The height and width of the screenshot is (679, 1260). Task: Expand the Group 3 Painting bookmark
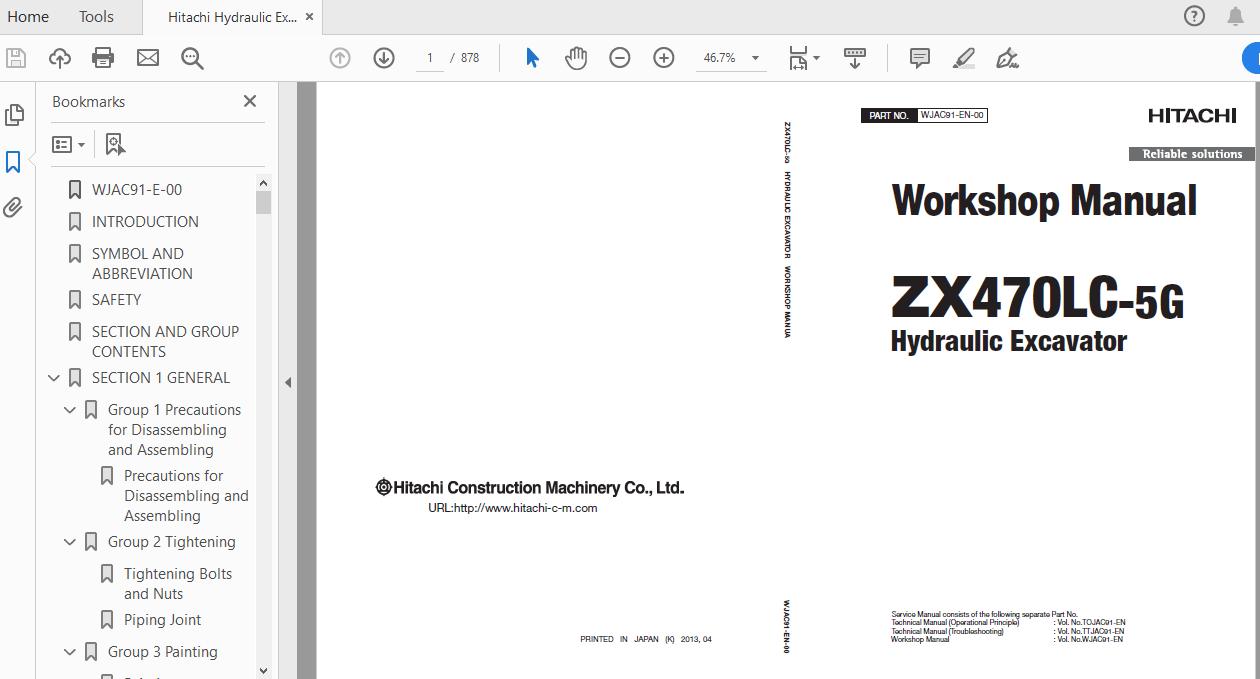[69, 651]
